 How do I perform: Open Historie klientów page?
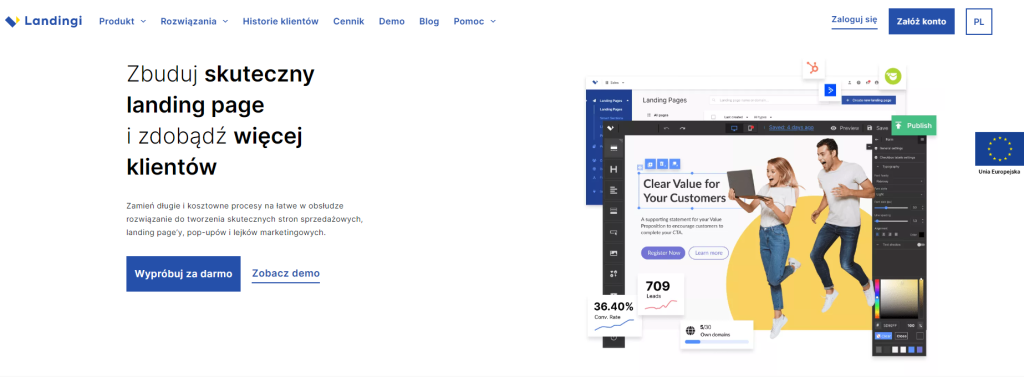[x=281, y=21]
